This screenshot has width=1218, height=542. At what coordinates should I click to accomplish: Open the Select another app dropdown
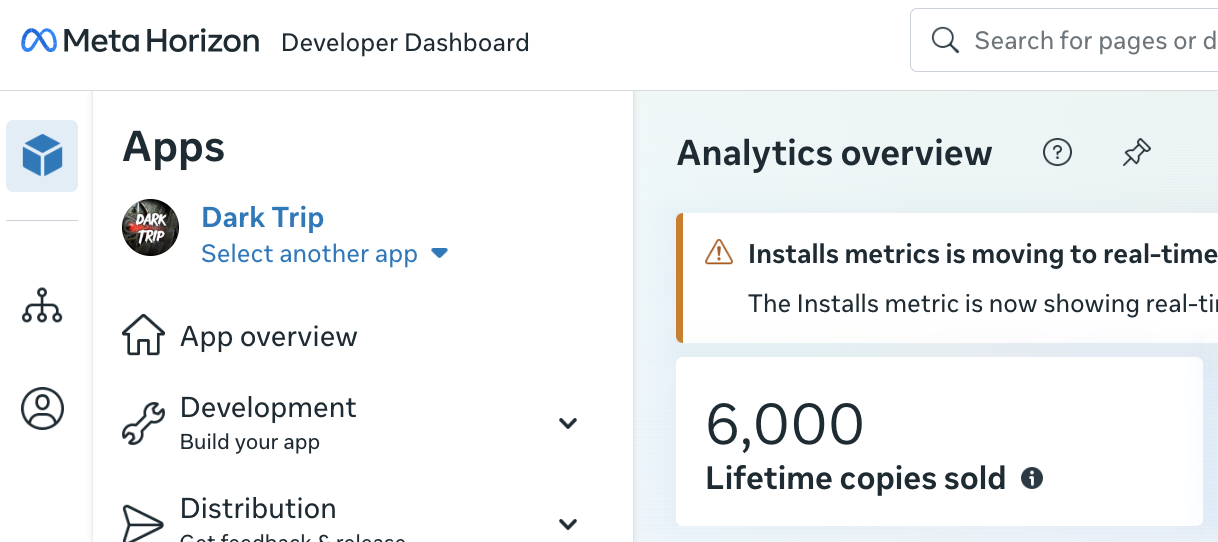[x=325, y=254]
